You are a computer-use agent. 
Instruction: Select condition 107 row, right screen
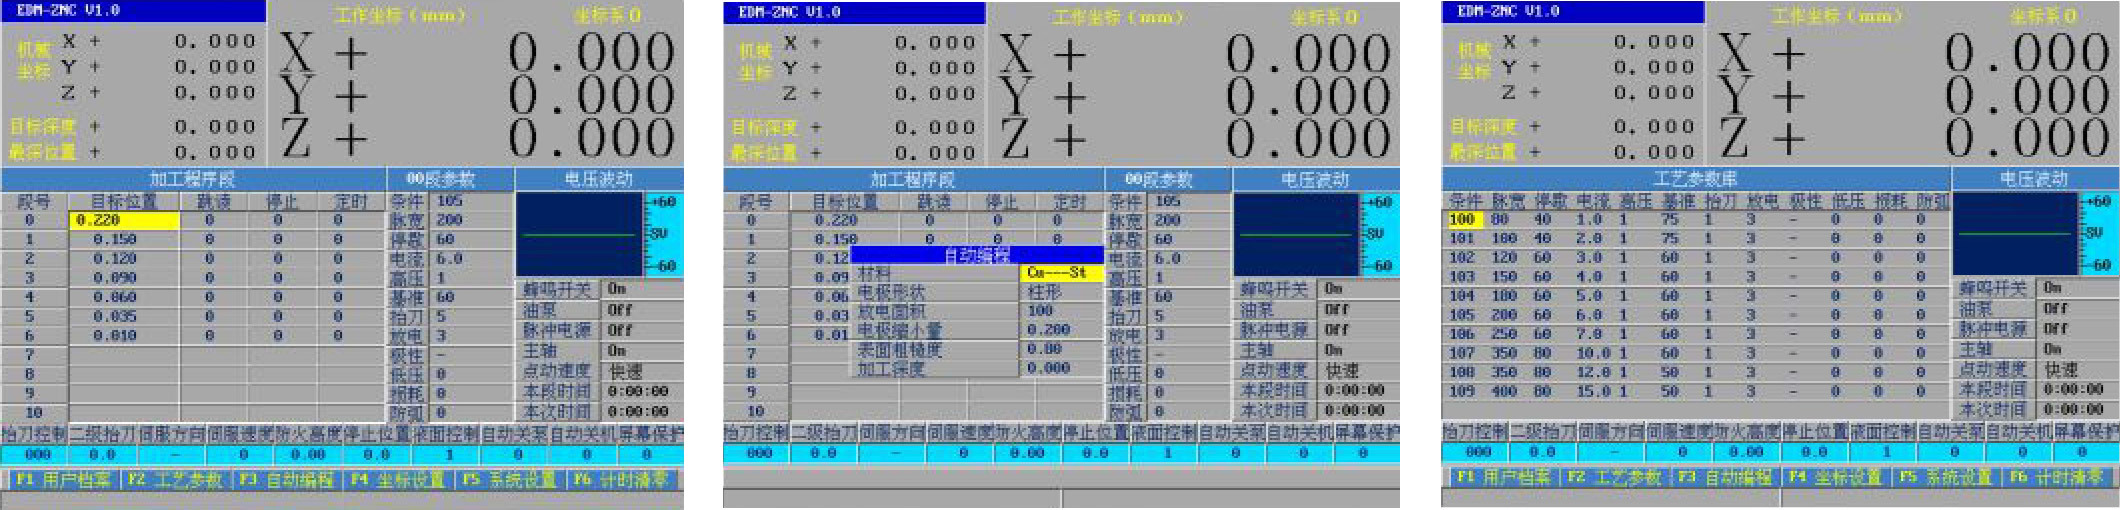coord(1696,353)
